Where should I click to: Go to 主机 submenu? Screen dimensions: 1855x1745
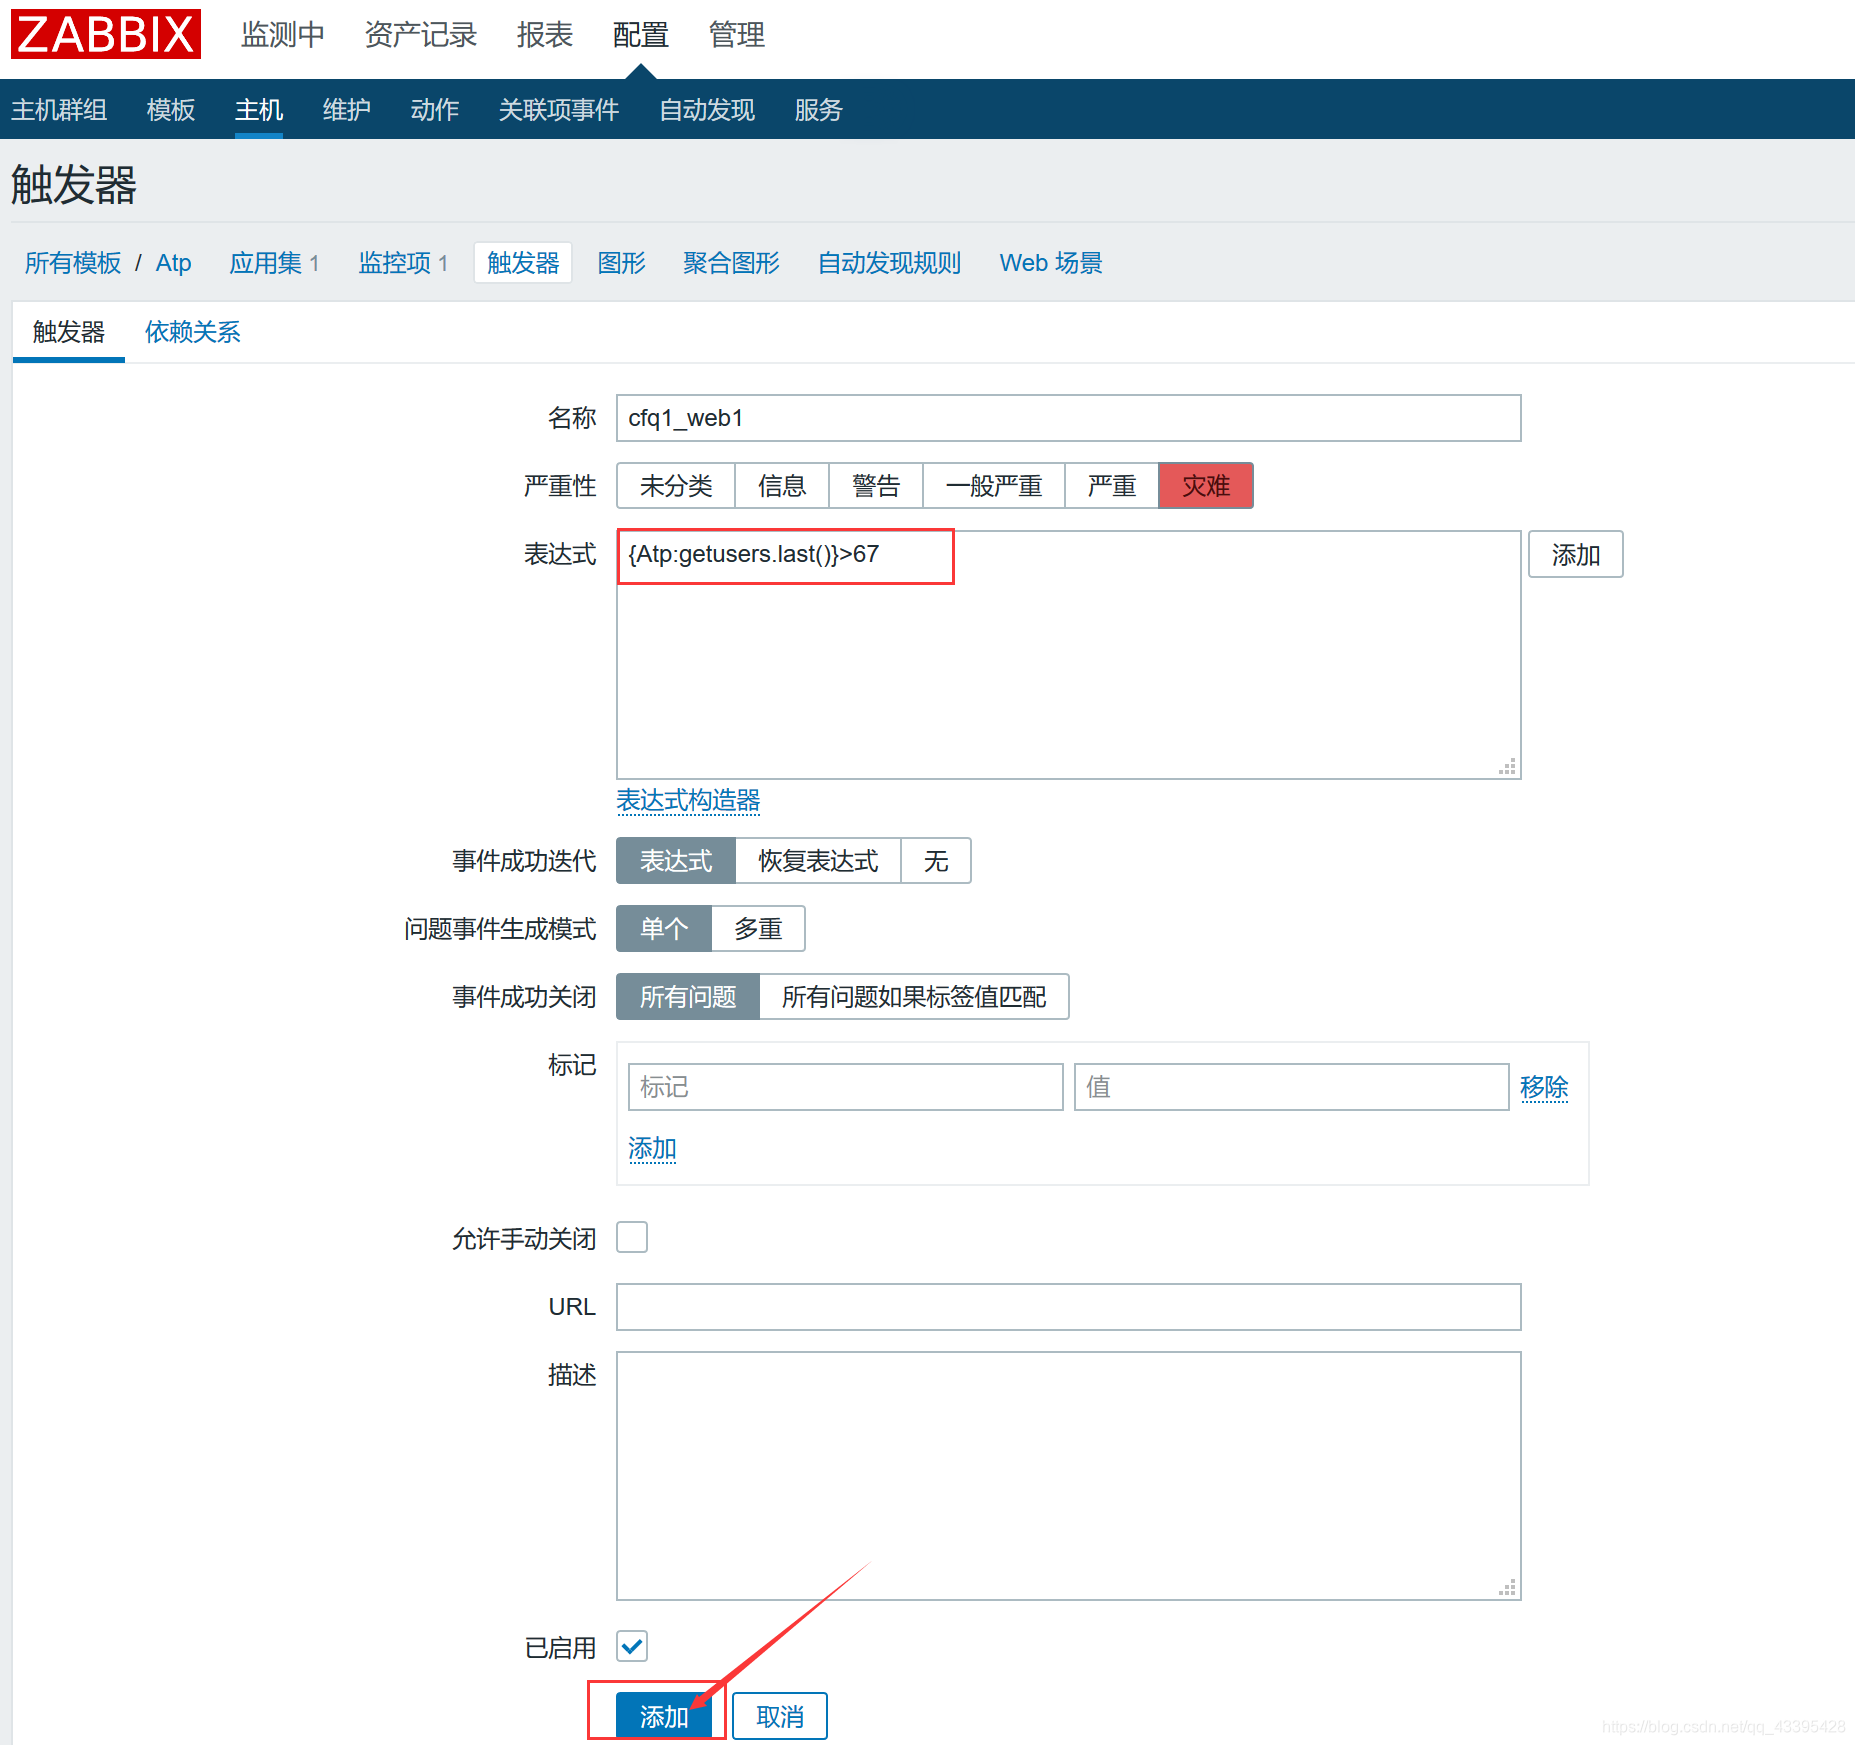[259, 109]
